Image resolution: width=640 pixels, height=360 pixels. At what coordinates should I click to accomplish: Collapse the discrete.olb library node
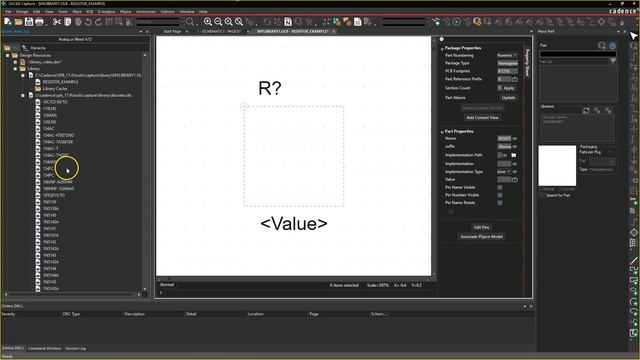point(23,96)
